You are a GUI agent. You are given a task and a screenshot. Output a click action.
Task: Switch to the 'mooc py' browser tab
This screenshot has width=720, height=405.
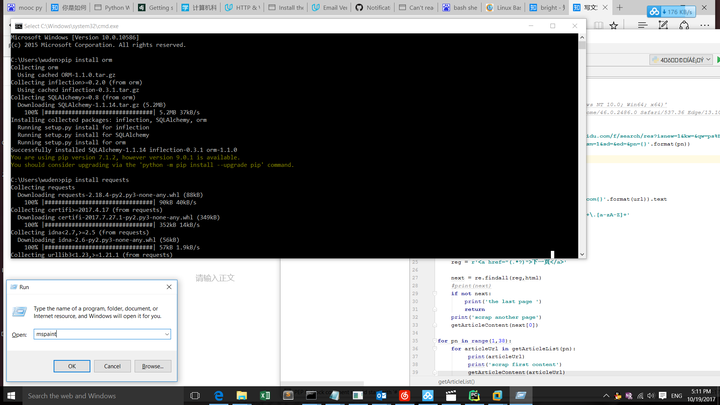tap(24, 7)
